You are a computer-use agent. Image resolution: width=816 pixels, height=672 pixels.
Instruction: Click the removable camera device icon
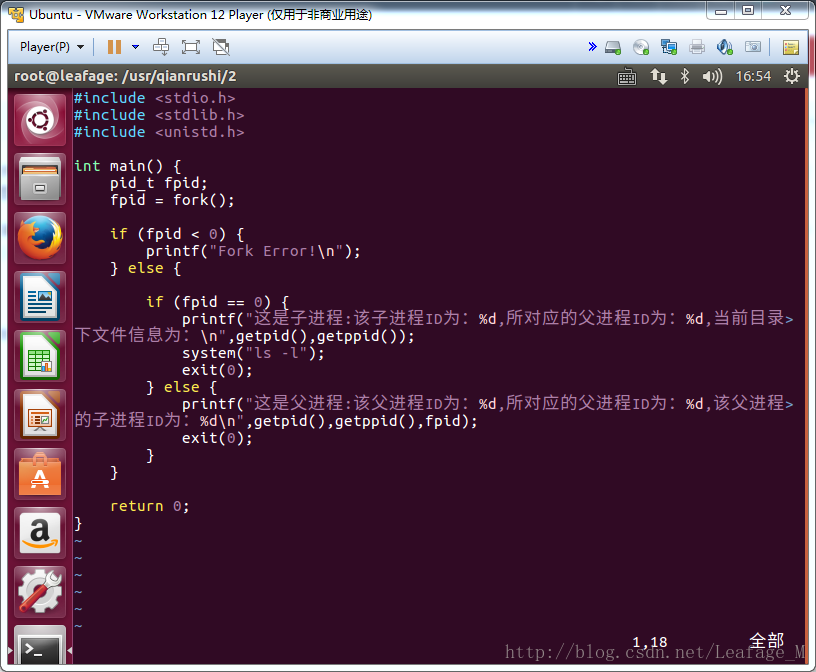coord(753,47)
